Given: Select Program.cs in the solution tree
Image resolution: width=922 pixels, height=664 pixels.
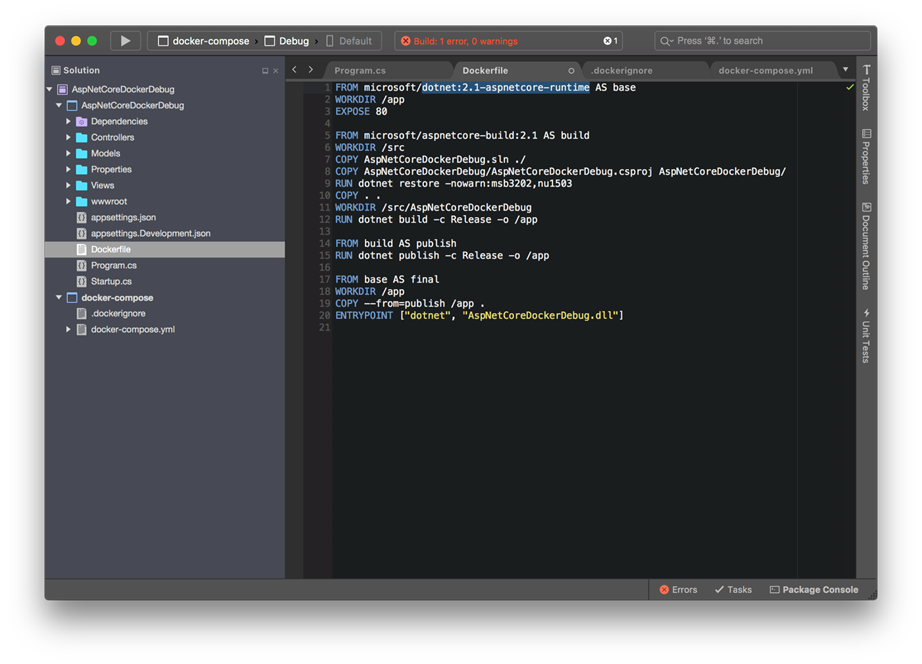Looking at the screenshot, I should click(x=113, y=265).
